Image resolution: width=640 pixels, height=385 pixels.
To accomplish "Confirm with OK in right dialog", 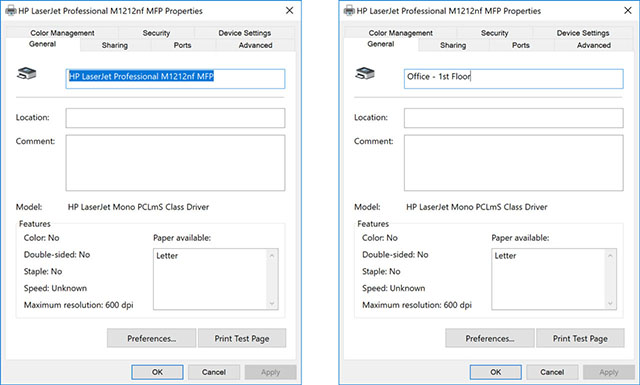I will point(496,372).
